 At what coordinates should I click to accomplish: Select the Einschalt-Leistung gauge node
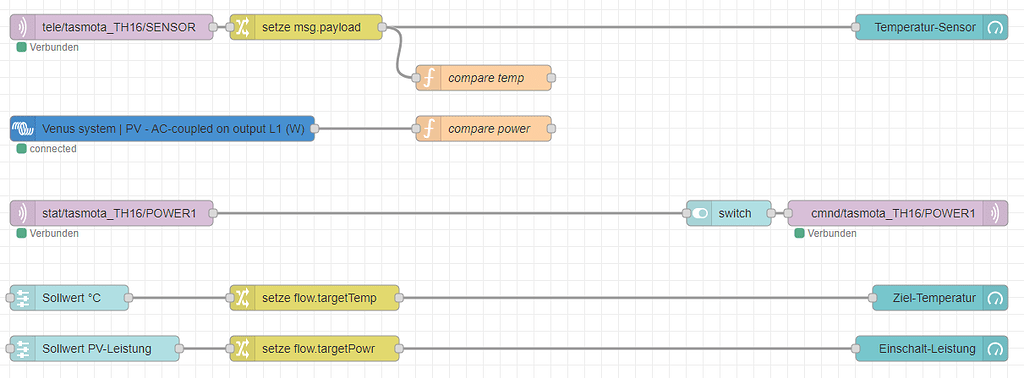[931, 349]
